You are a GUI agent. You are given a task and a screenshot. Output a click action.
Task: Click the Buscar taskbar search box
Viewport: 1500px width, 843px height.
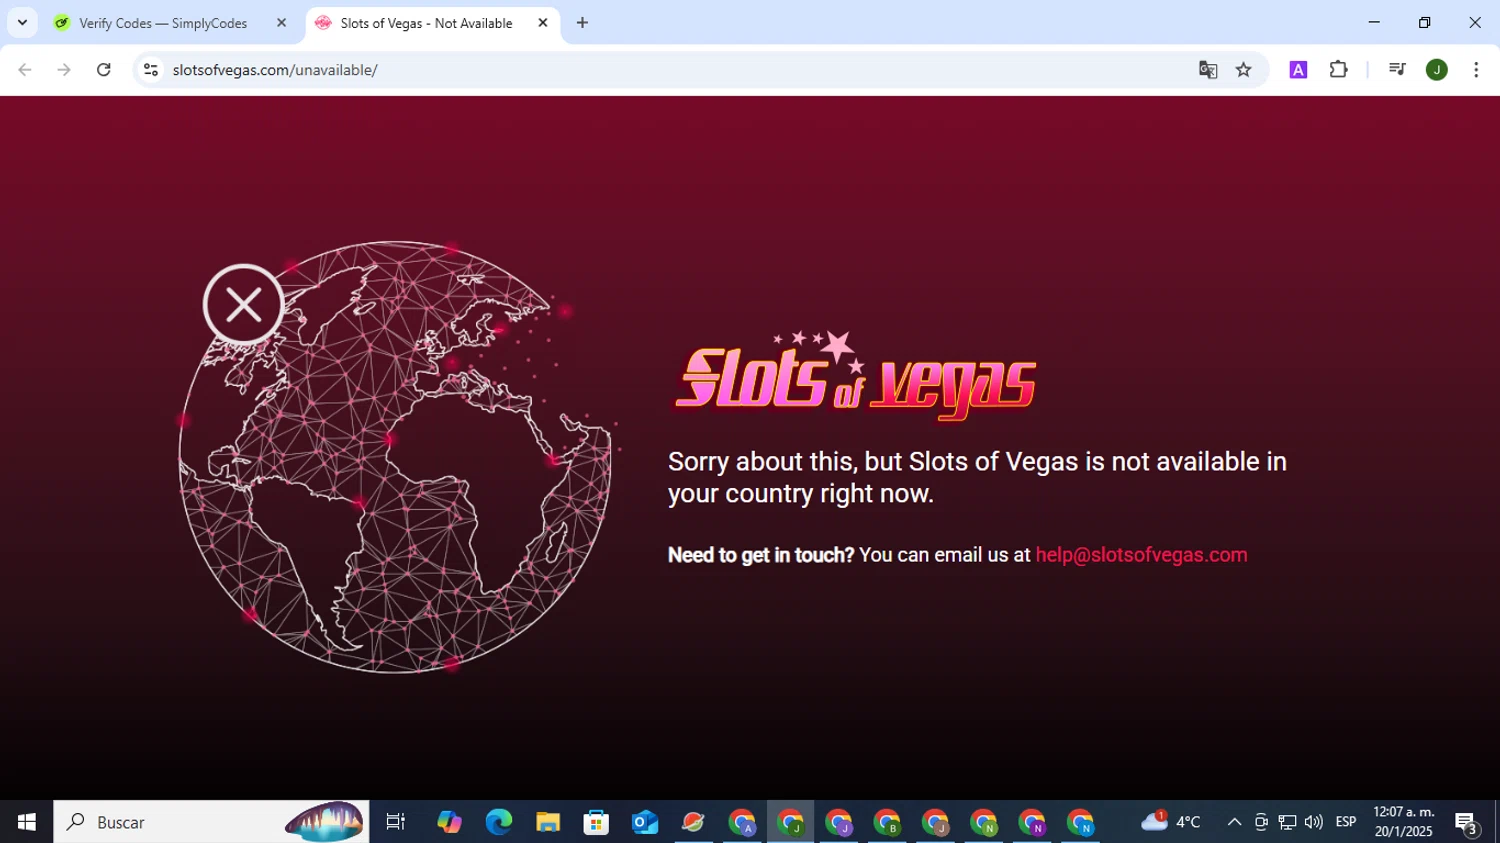point(211,822)
